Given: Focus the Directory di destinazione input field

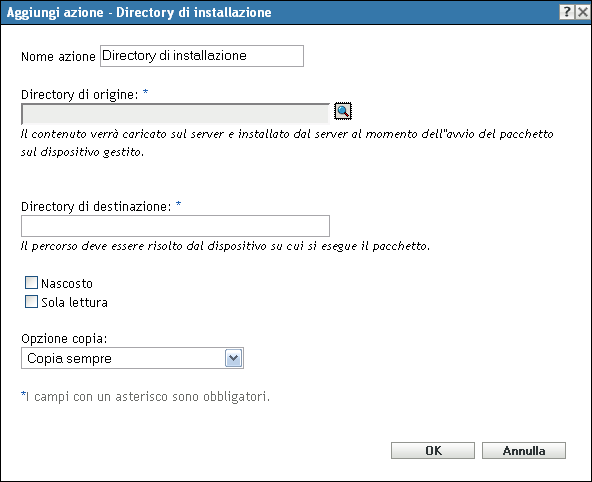Looking at the screenshot, I should click(176, 226).
